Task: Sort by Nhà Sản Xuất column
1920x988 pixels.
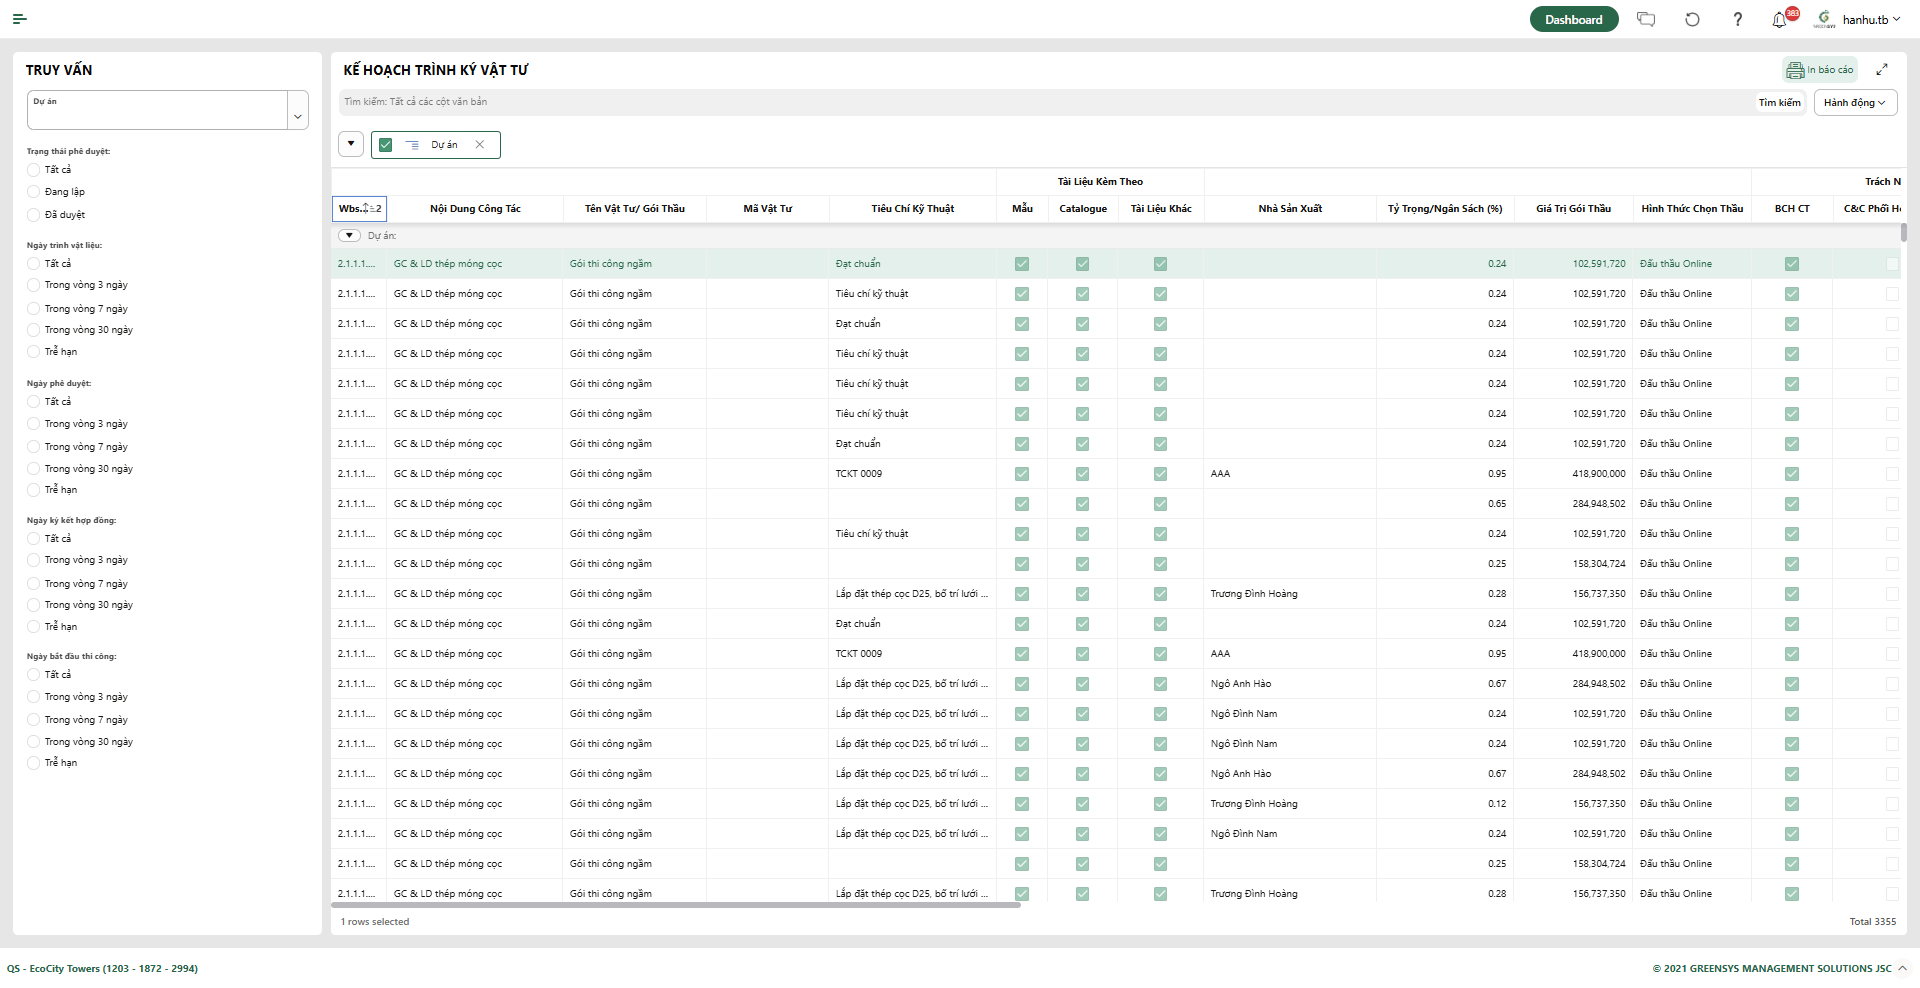Action: point(1290,208)
